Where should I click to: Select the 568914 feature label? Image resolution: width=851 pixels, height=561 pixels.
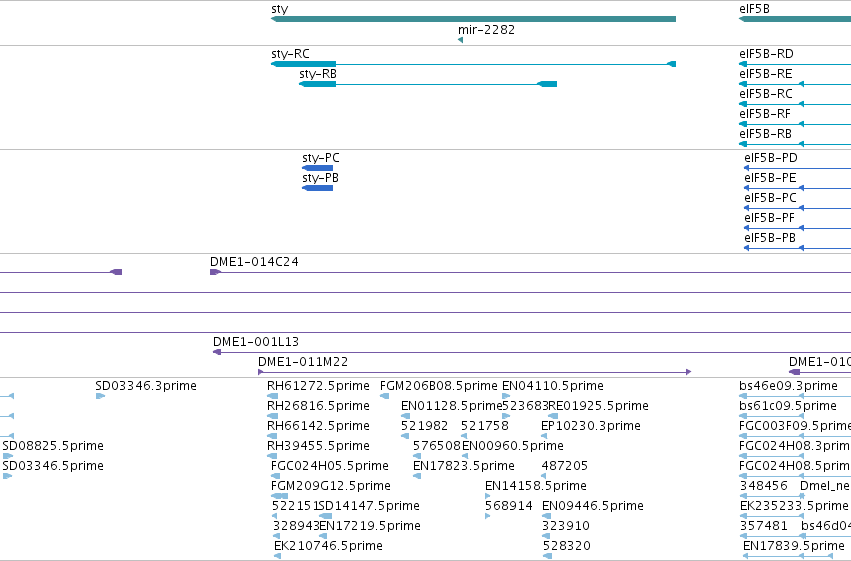(509, 506)
